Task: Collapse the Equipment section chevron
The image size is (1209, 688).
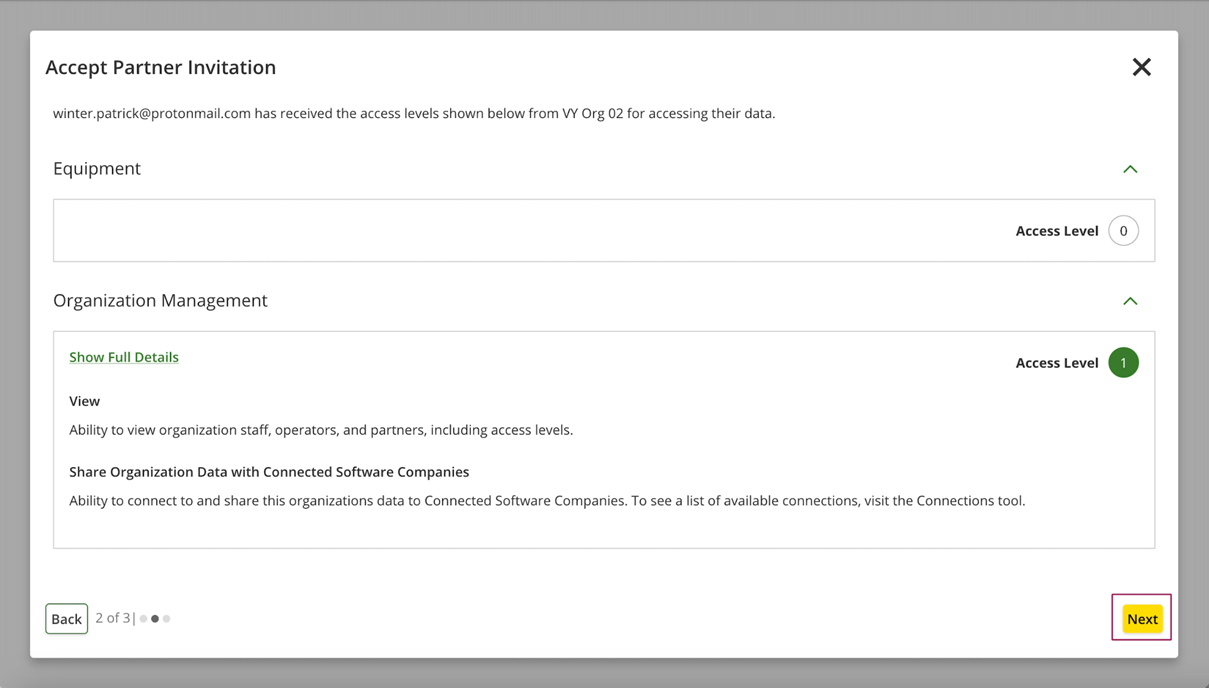Action: point(1130,169)
